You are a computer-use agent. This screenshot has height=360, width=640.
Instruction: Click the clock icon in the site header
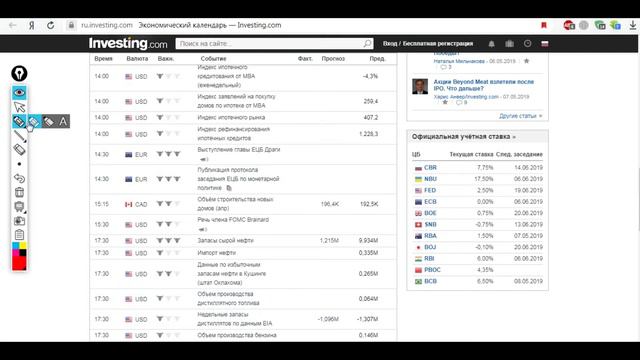[x=527, y=43]
